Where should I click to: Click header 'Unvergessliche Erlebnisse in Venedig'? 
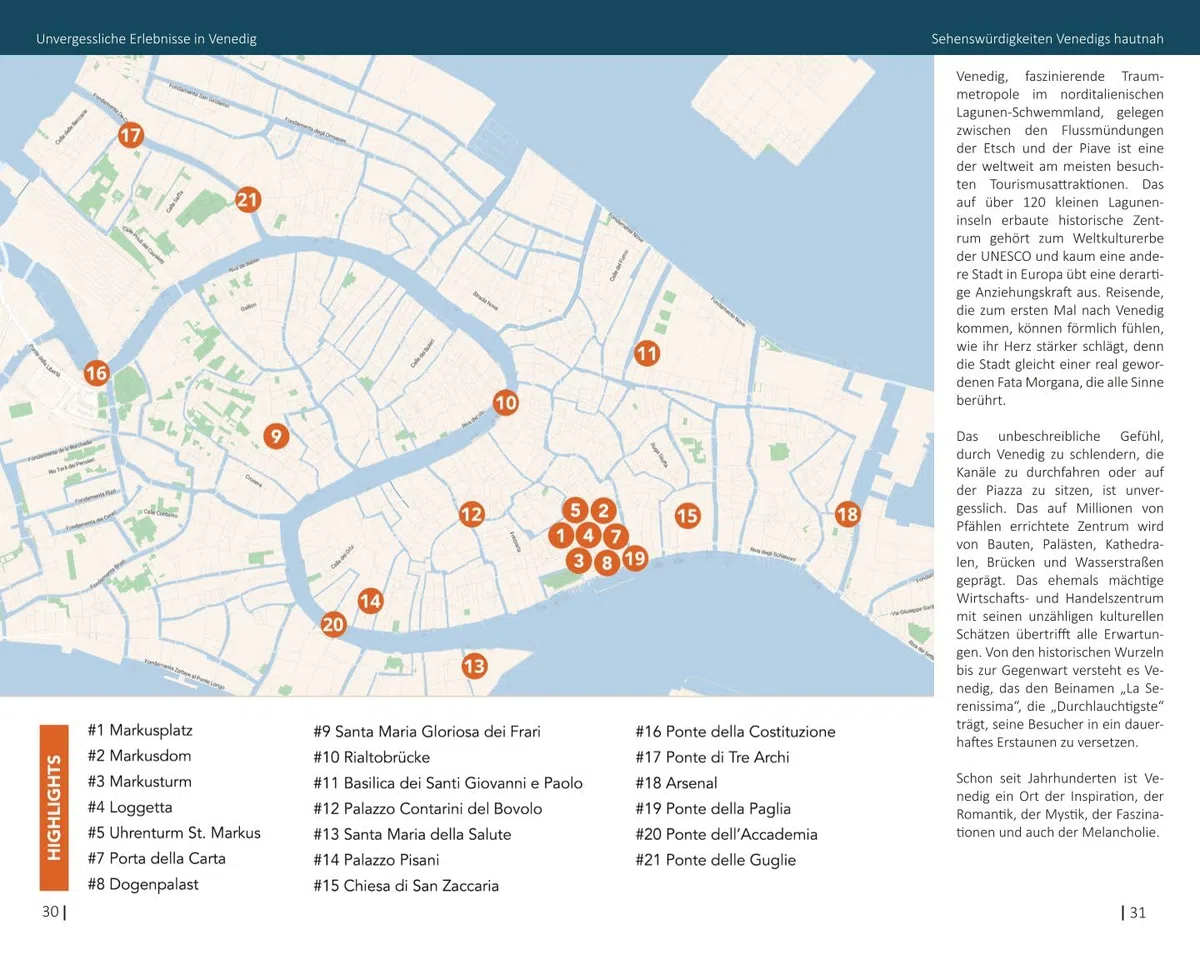coord(146,39)
